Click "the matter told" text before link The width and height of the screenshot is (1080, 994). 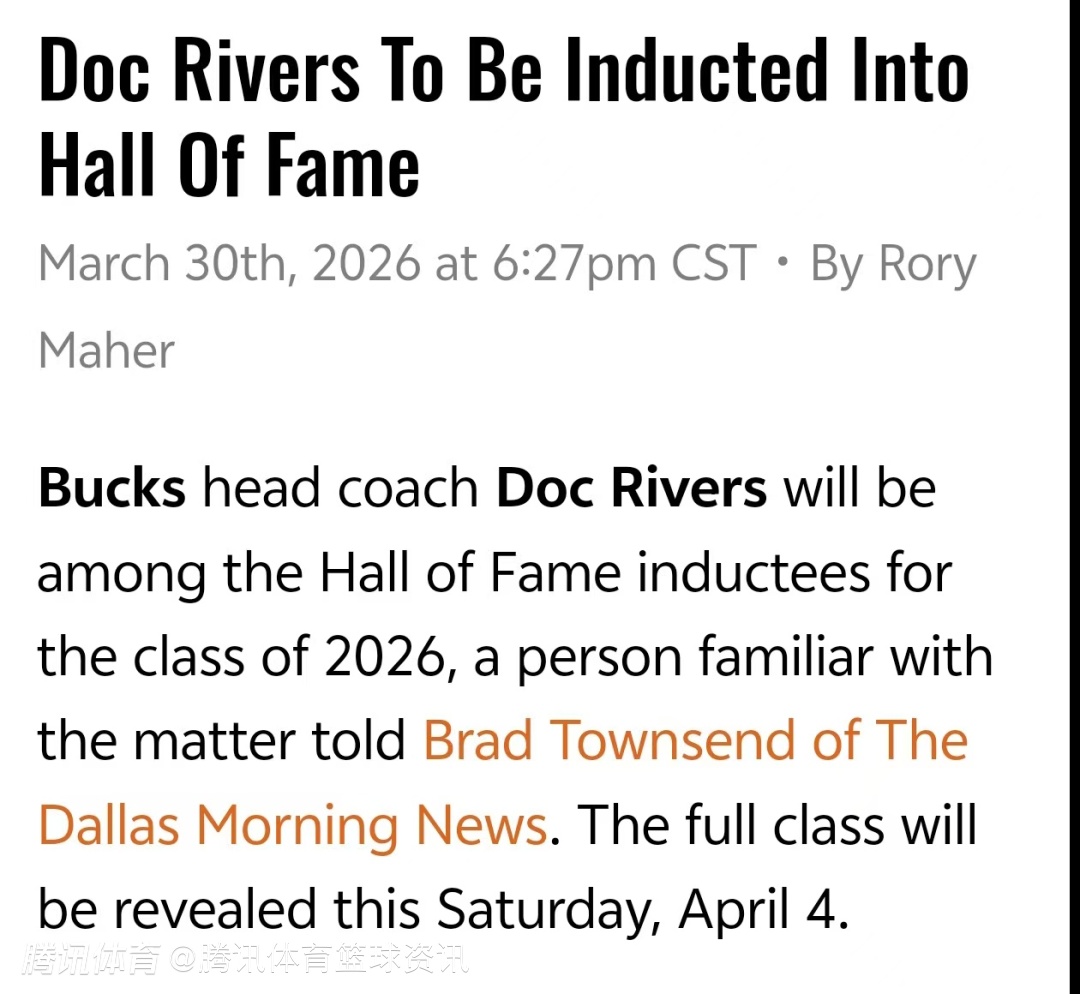(222, 741)
